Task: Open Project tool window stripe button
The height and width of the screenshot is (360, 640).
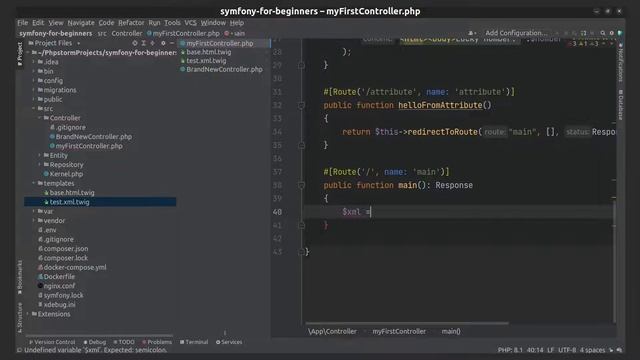Action: tap(20, 53)
